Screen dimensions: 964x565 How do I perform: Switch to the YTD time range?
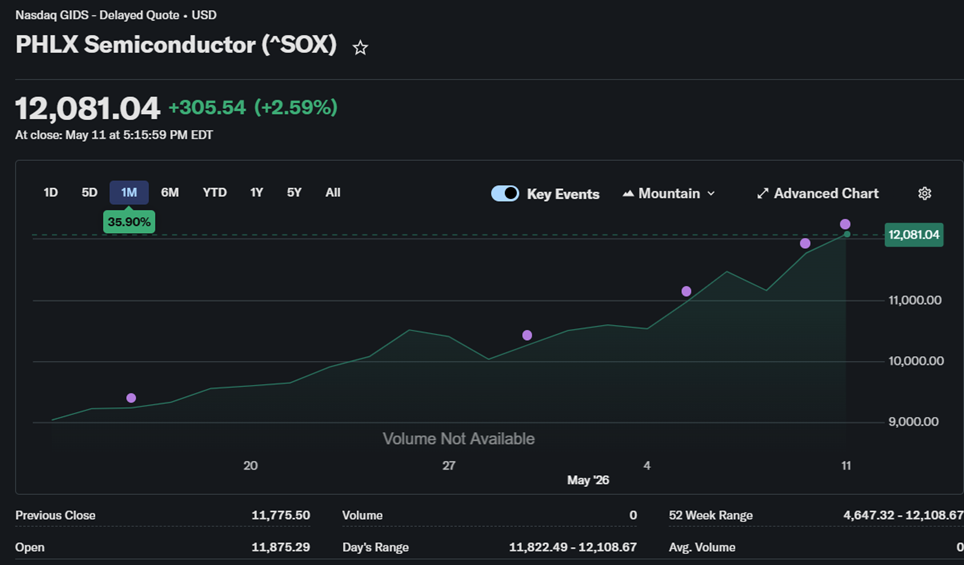tap(215, 192)
